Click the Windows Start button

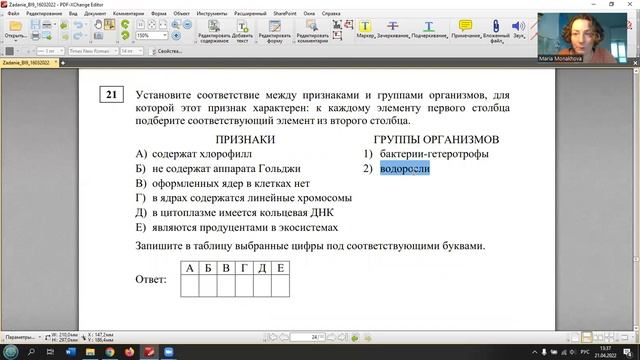click(10, 352)
